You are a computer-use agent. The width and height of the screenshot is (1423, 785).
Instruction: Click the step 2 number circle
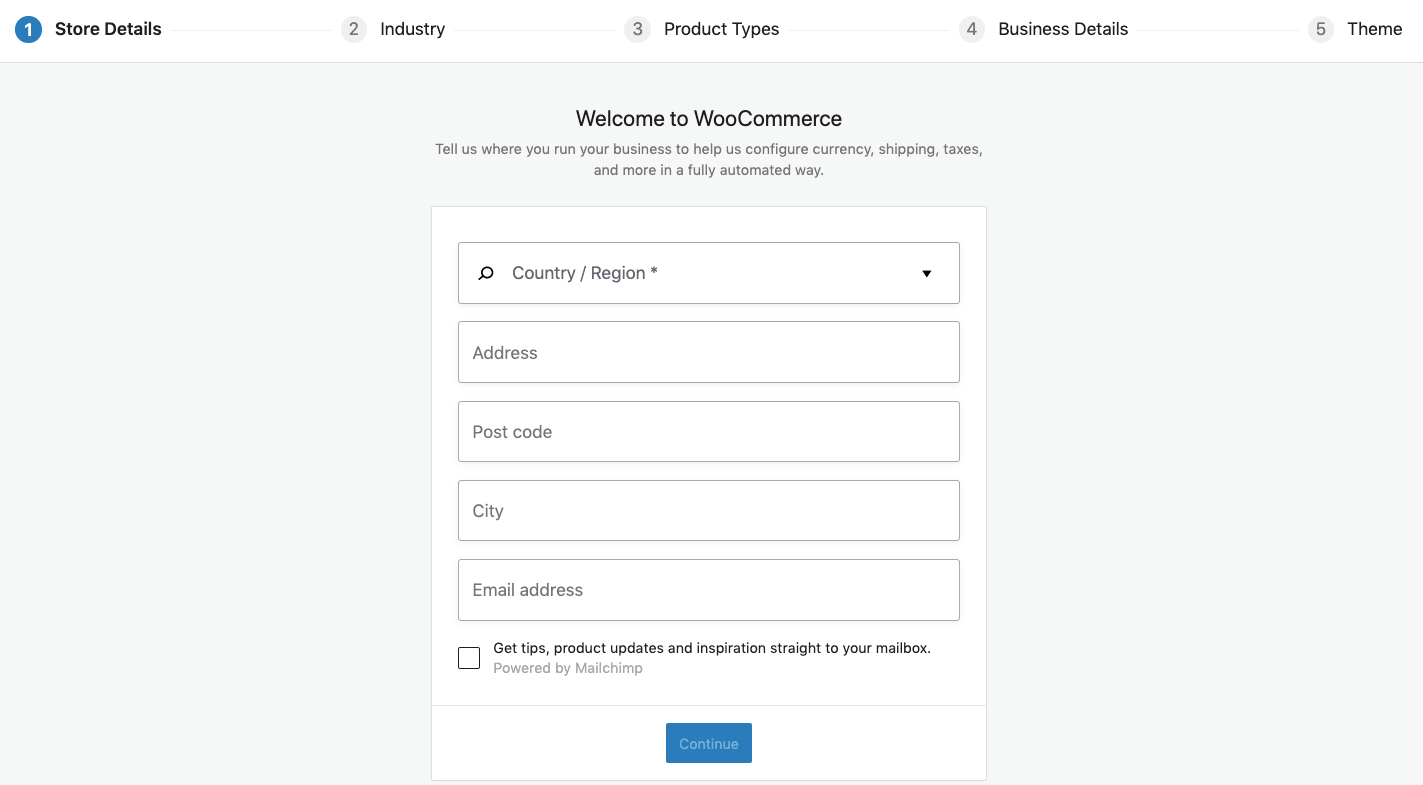(354, 29)
